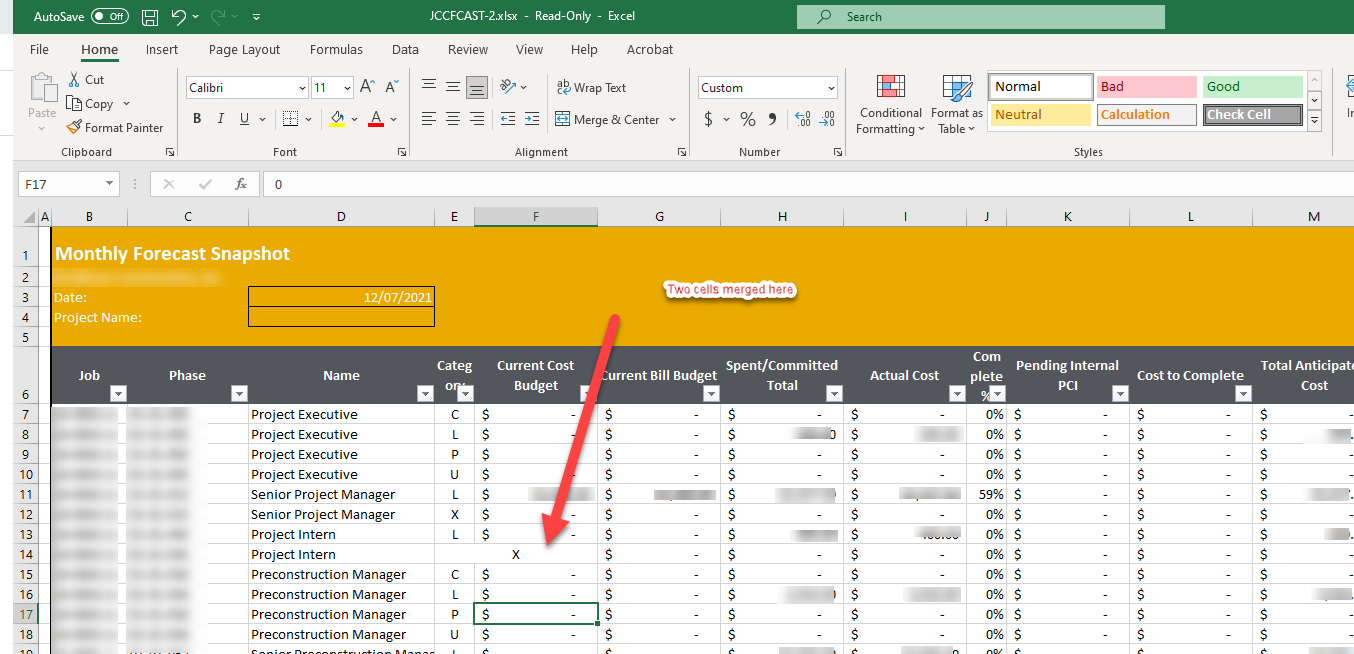This screenshot has width=1354, height=654.
Task: Select the column F header
Action: [536, 217]
